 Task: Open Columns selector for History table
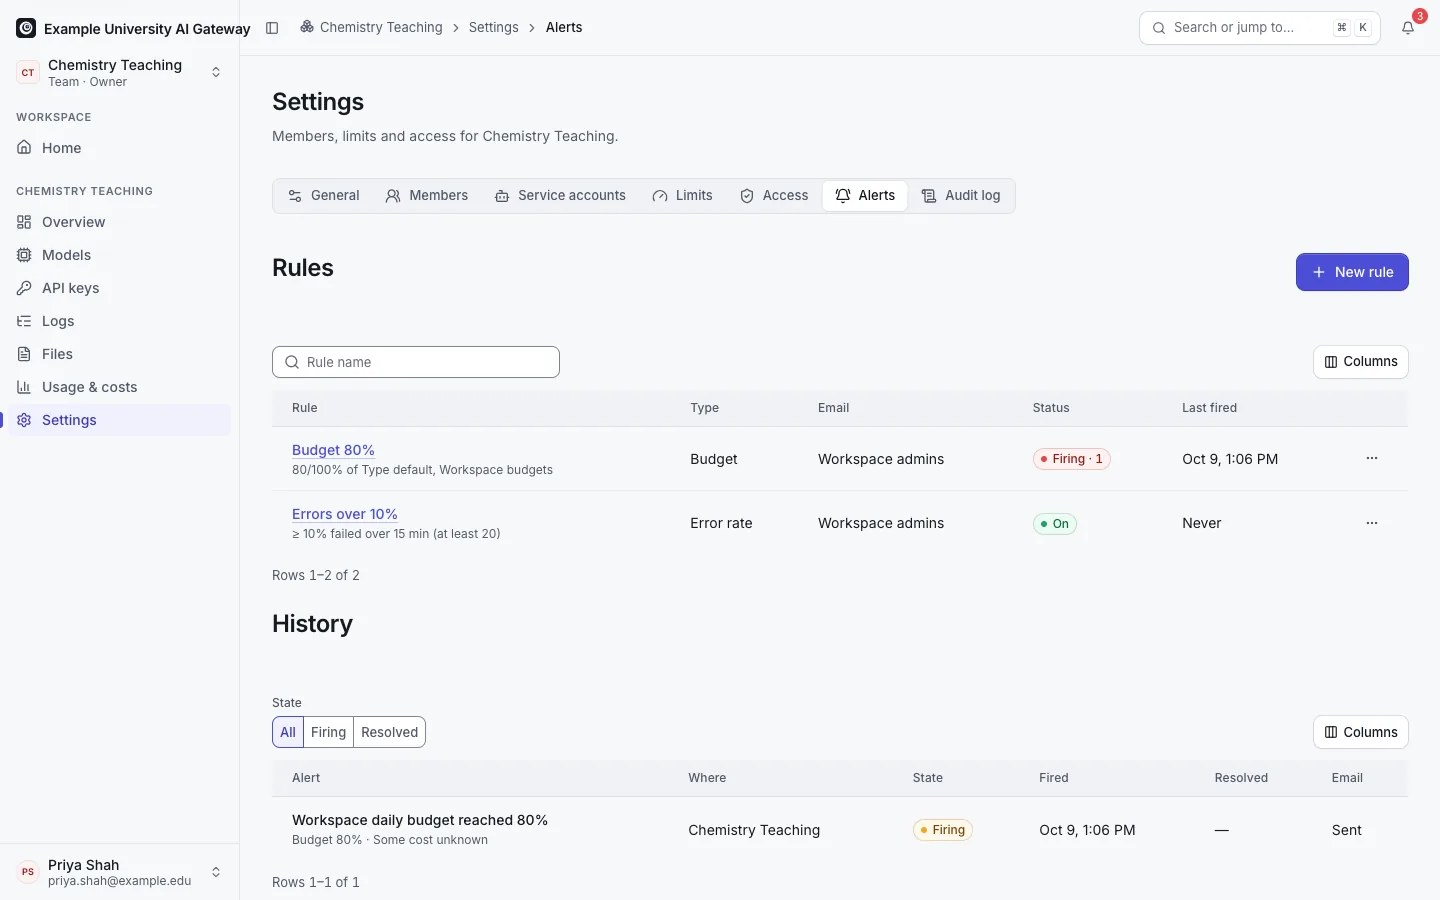pos(1360,732)
